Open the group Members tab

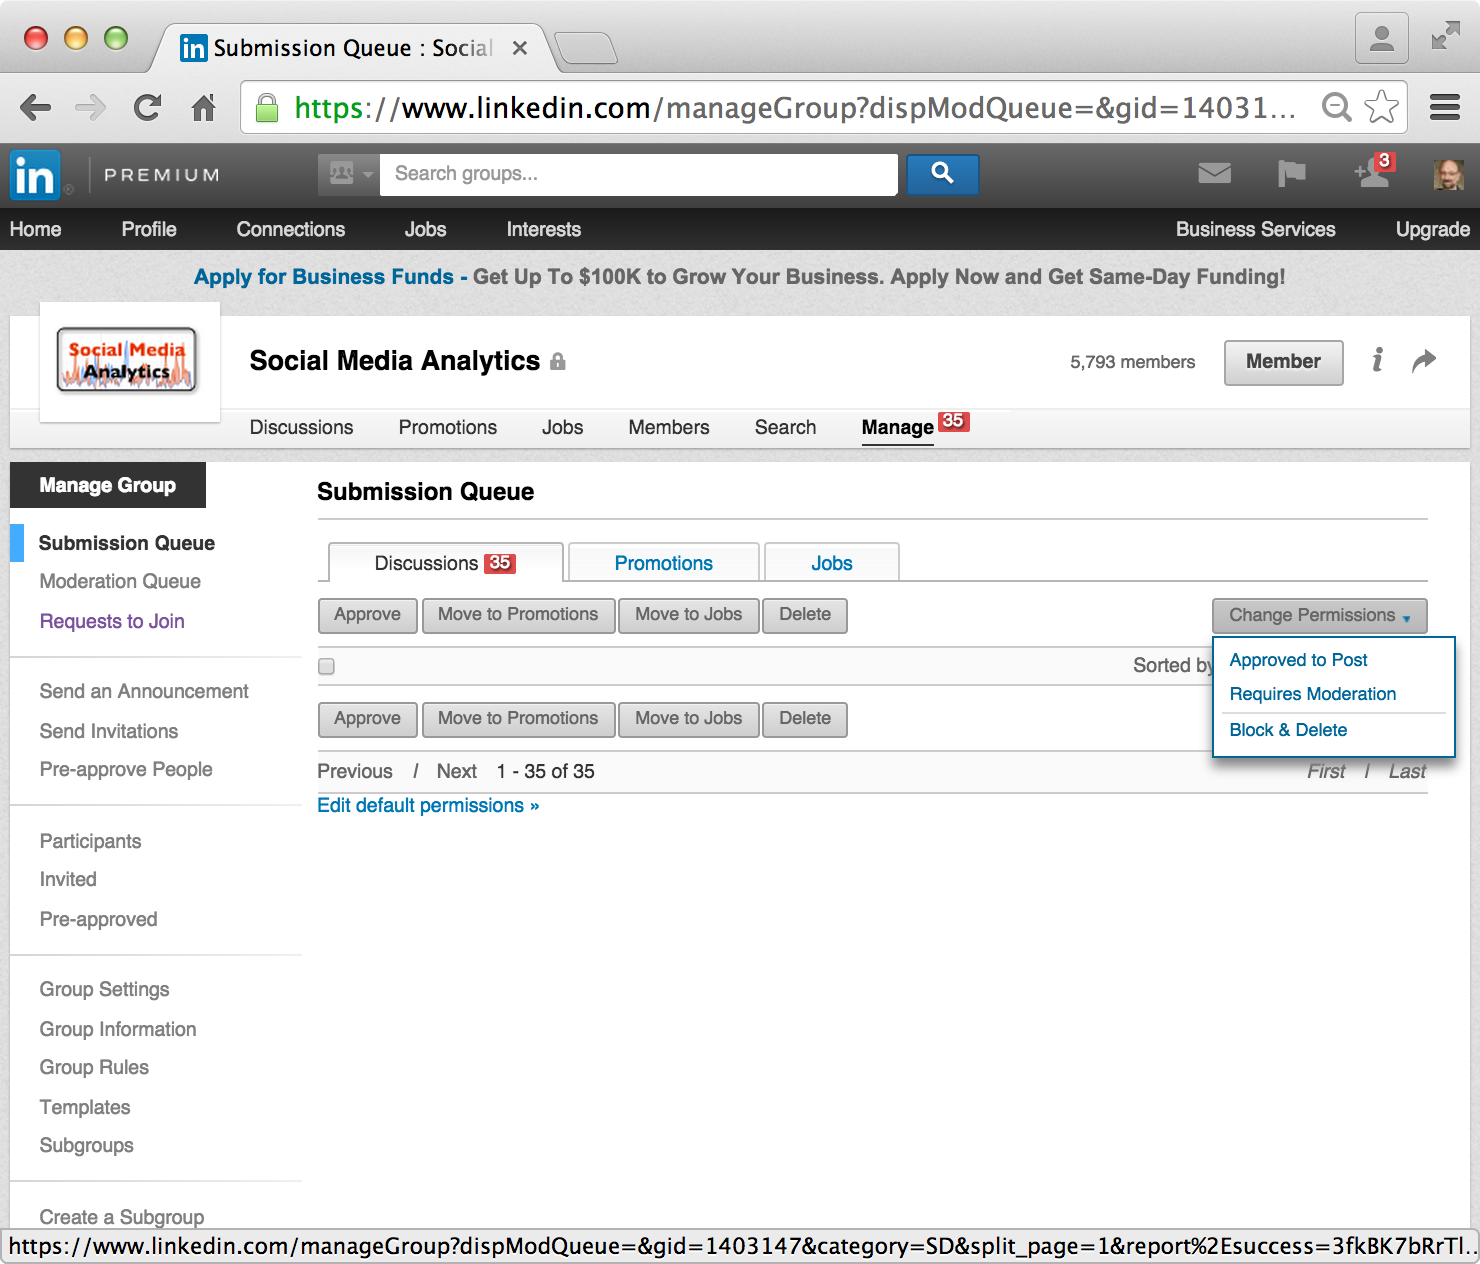pyautogui.click(x=669, y=427)
